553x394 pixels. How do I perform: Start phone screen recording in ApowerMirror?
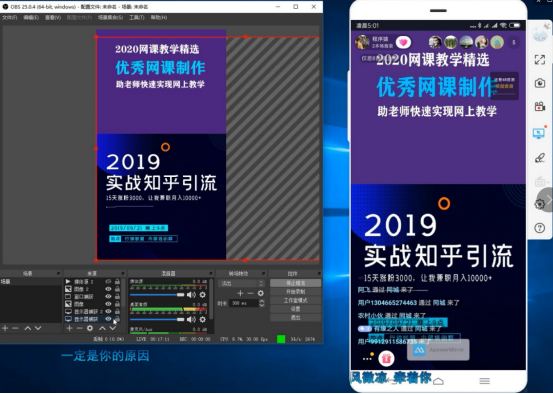coord(540,106)
